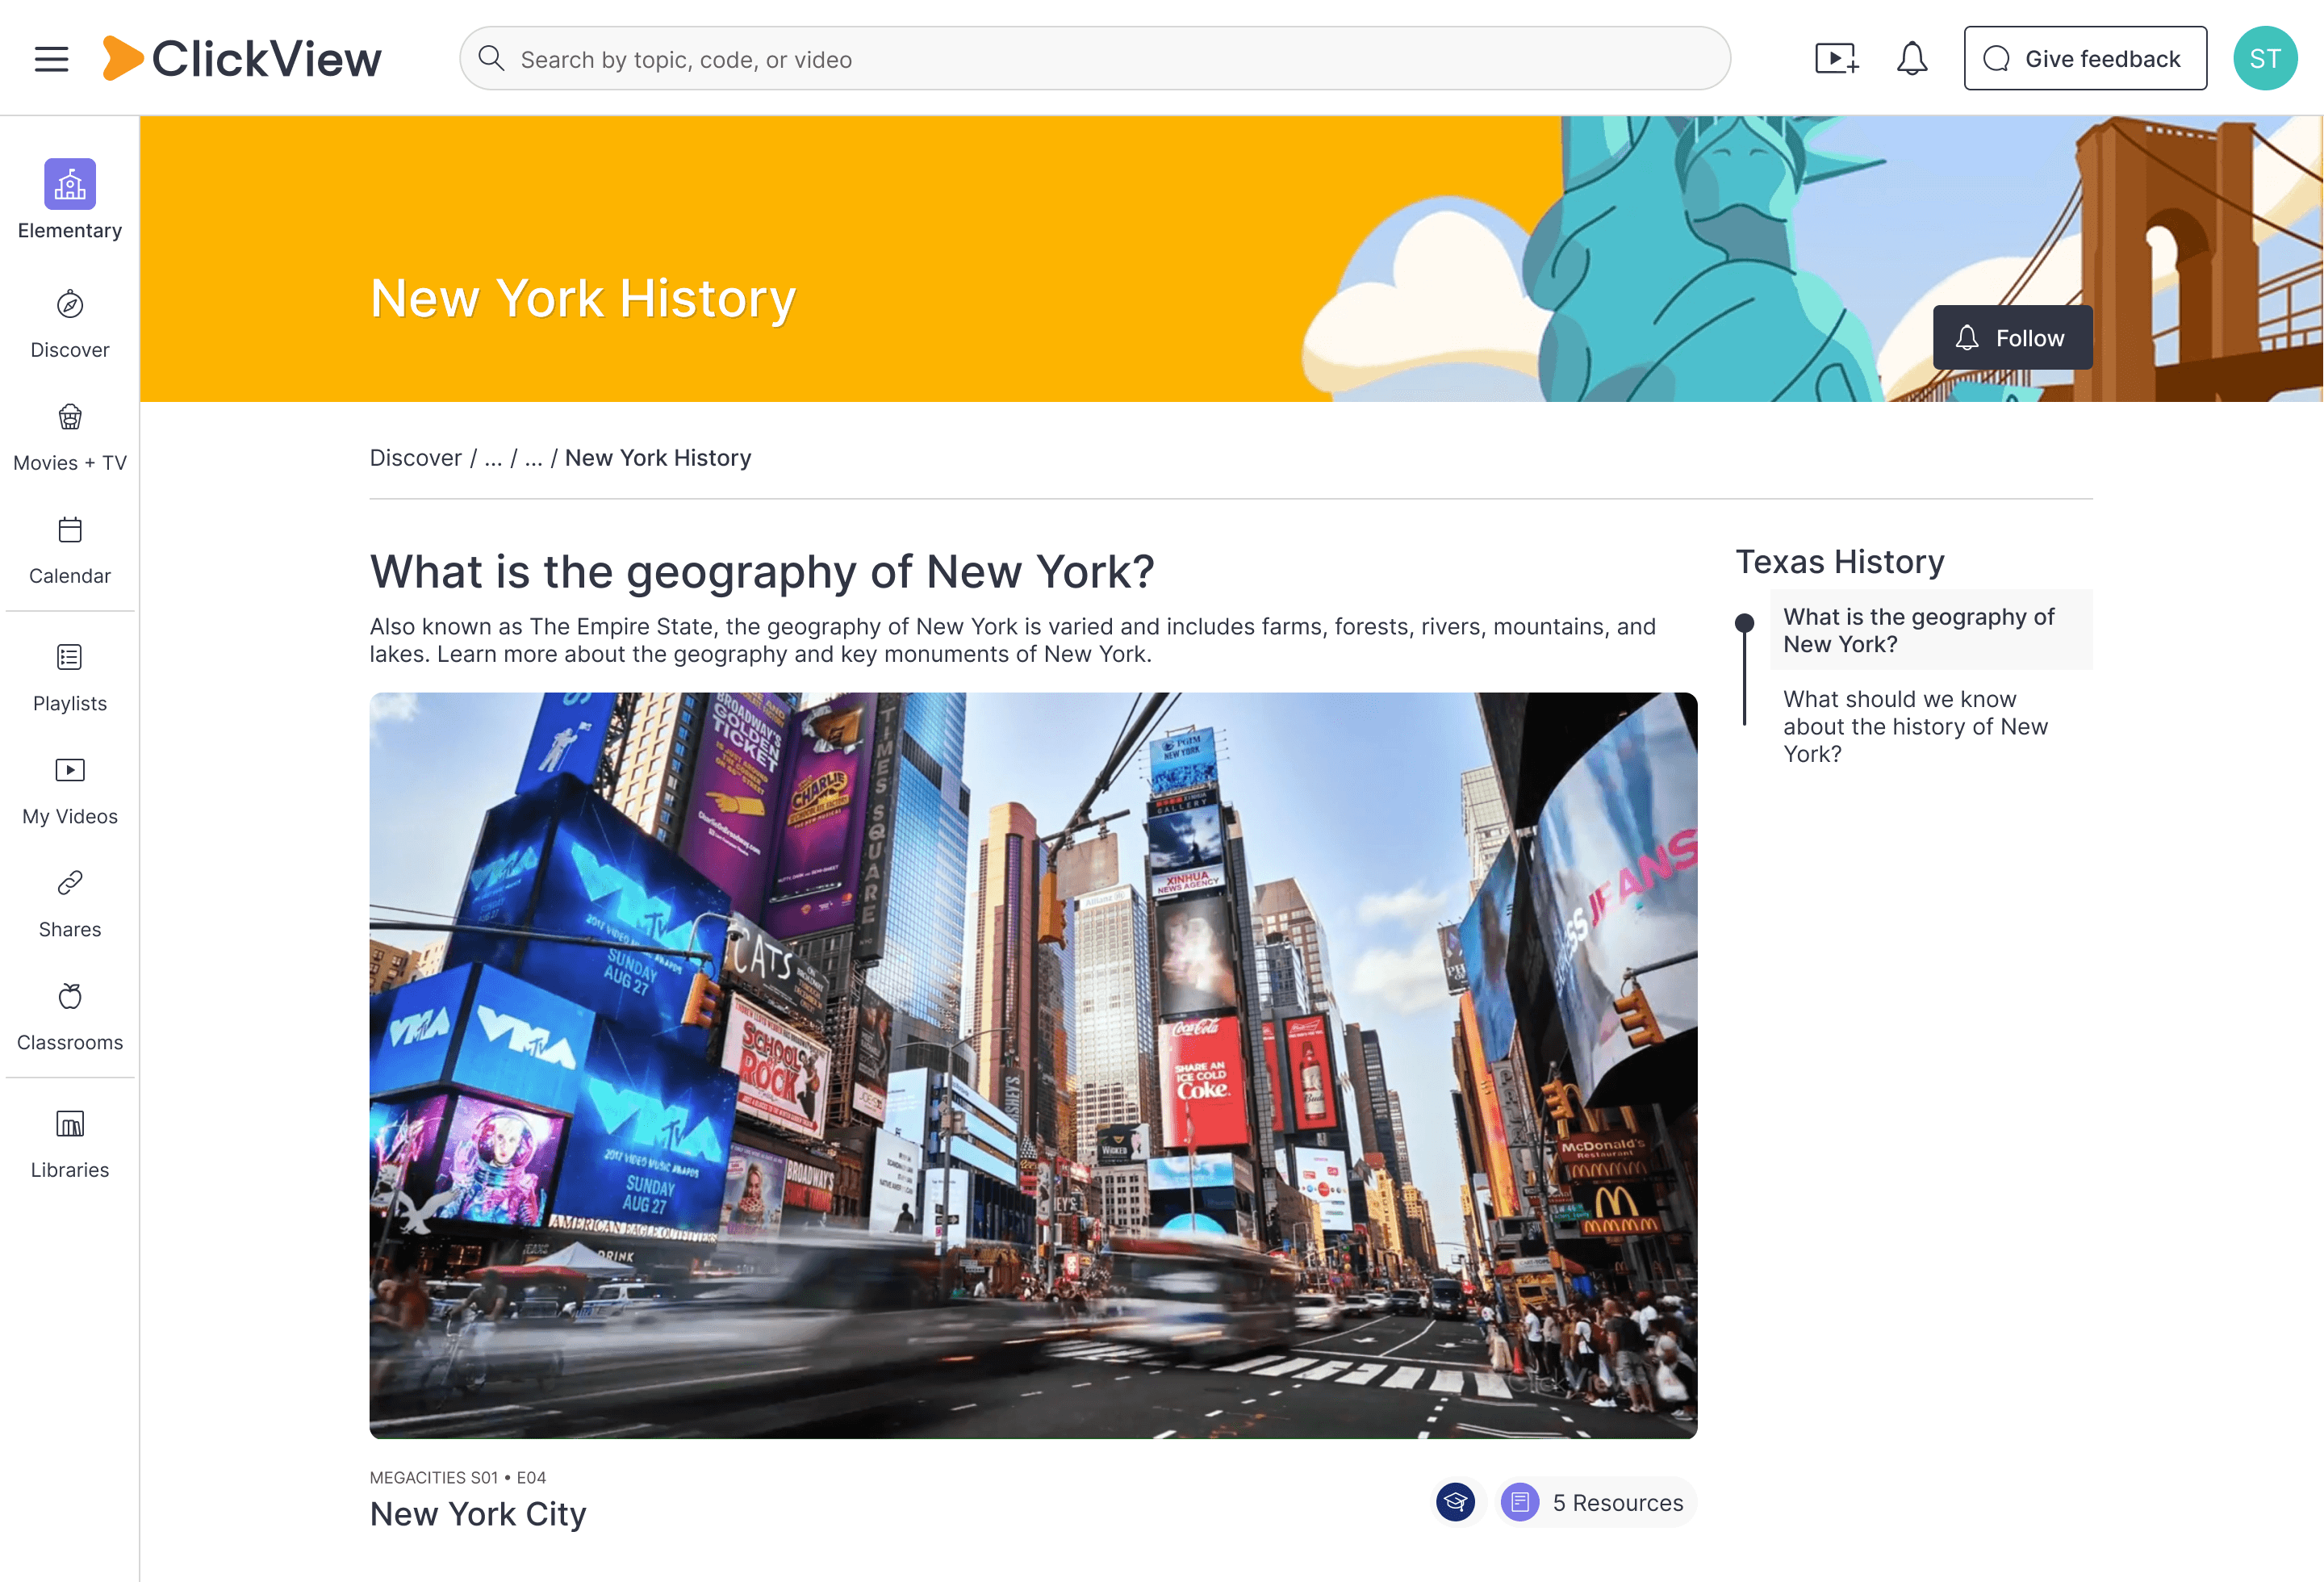Open Discover in the sidebar
This screenshot has width=2324, height=1582.
coord(70,325)
